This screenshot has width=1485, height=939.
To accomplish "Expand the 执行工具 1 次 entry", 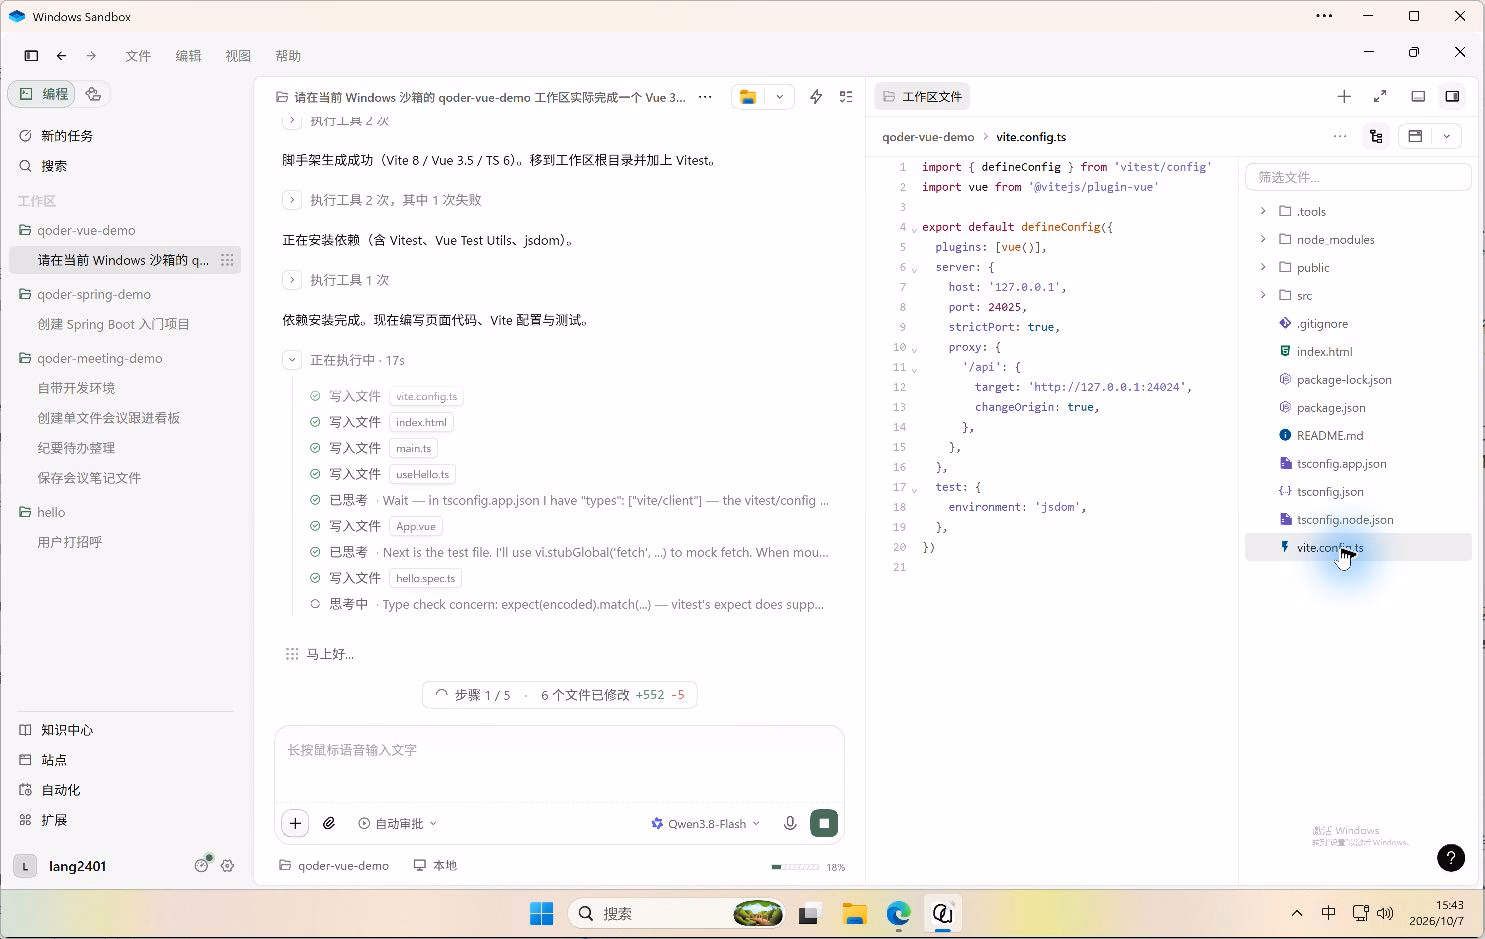I will tap(292, 280).
